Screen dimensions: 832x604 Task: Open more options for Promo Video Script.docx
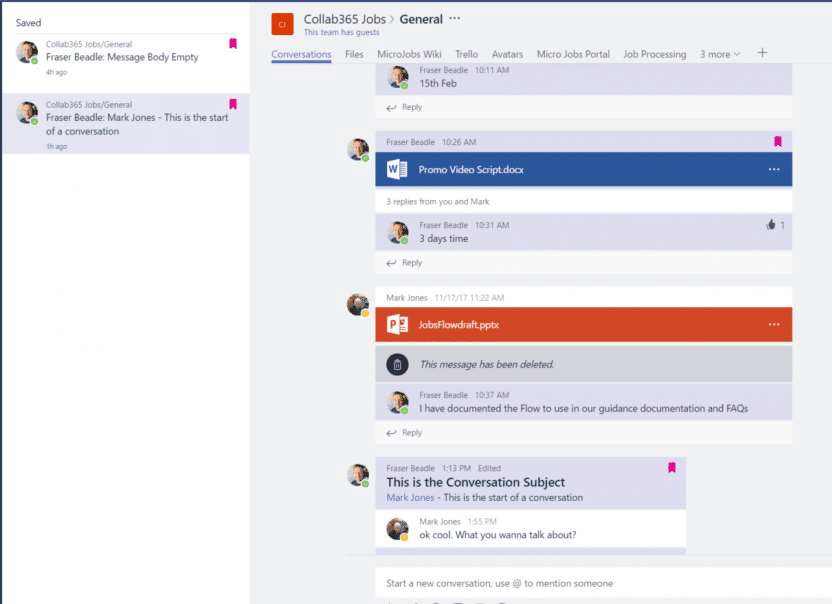click(774, 169)
